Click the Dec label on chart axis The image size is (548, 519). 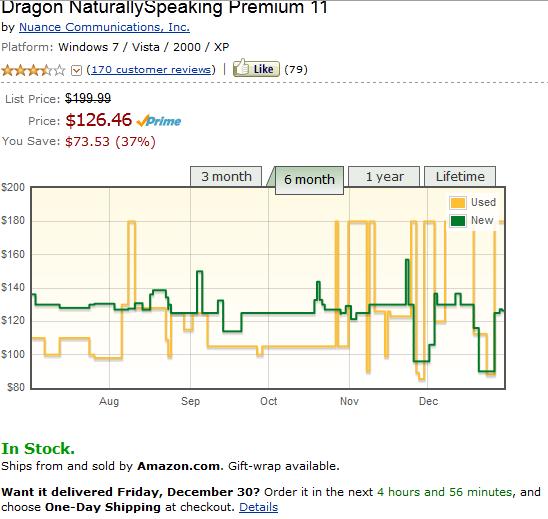[428, 401]
